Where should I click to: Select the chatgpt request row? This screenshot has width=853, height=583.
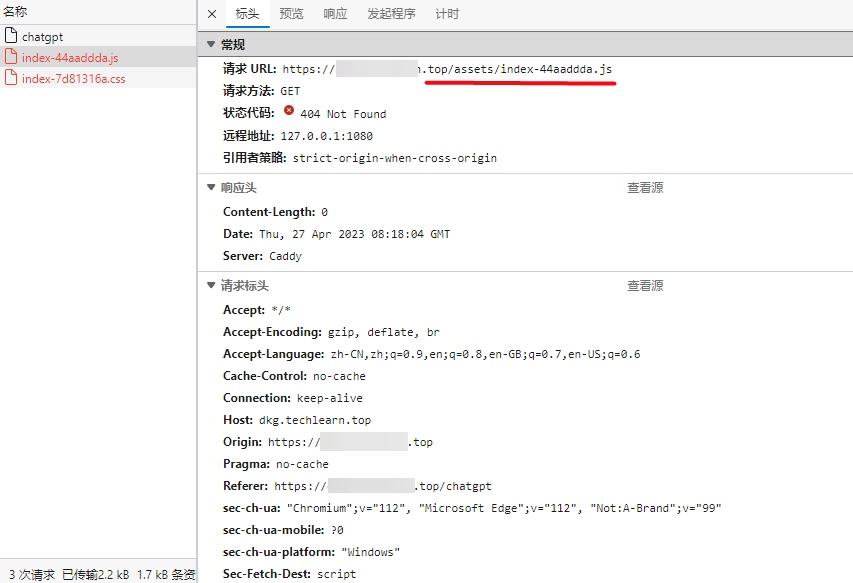coord(98,36)
